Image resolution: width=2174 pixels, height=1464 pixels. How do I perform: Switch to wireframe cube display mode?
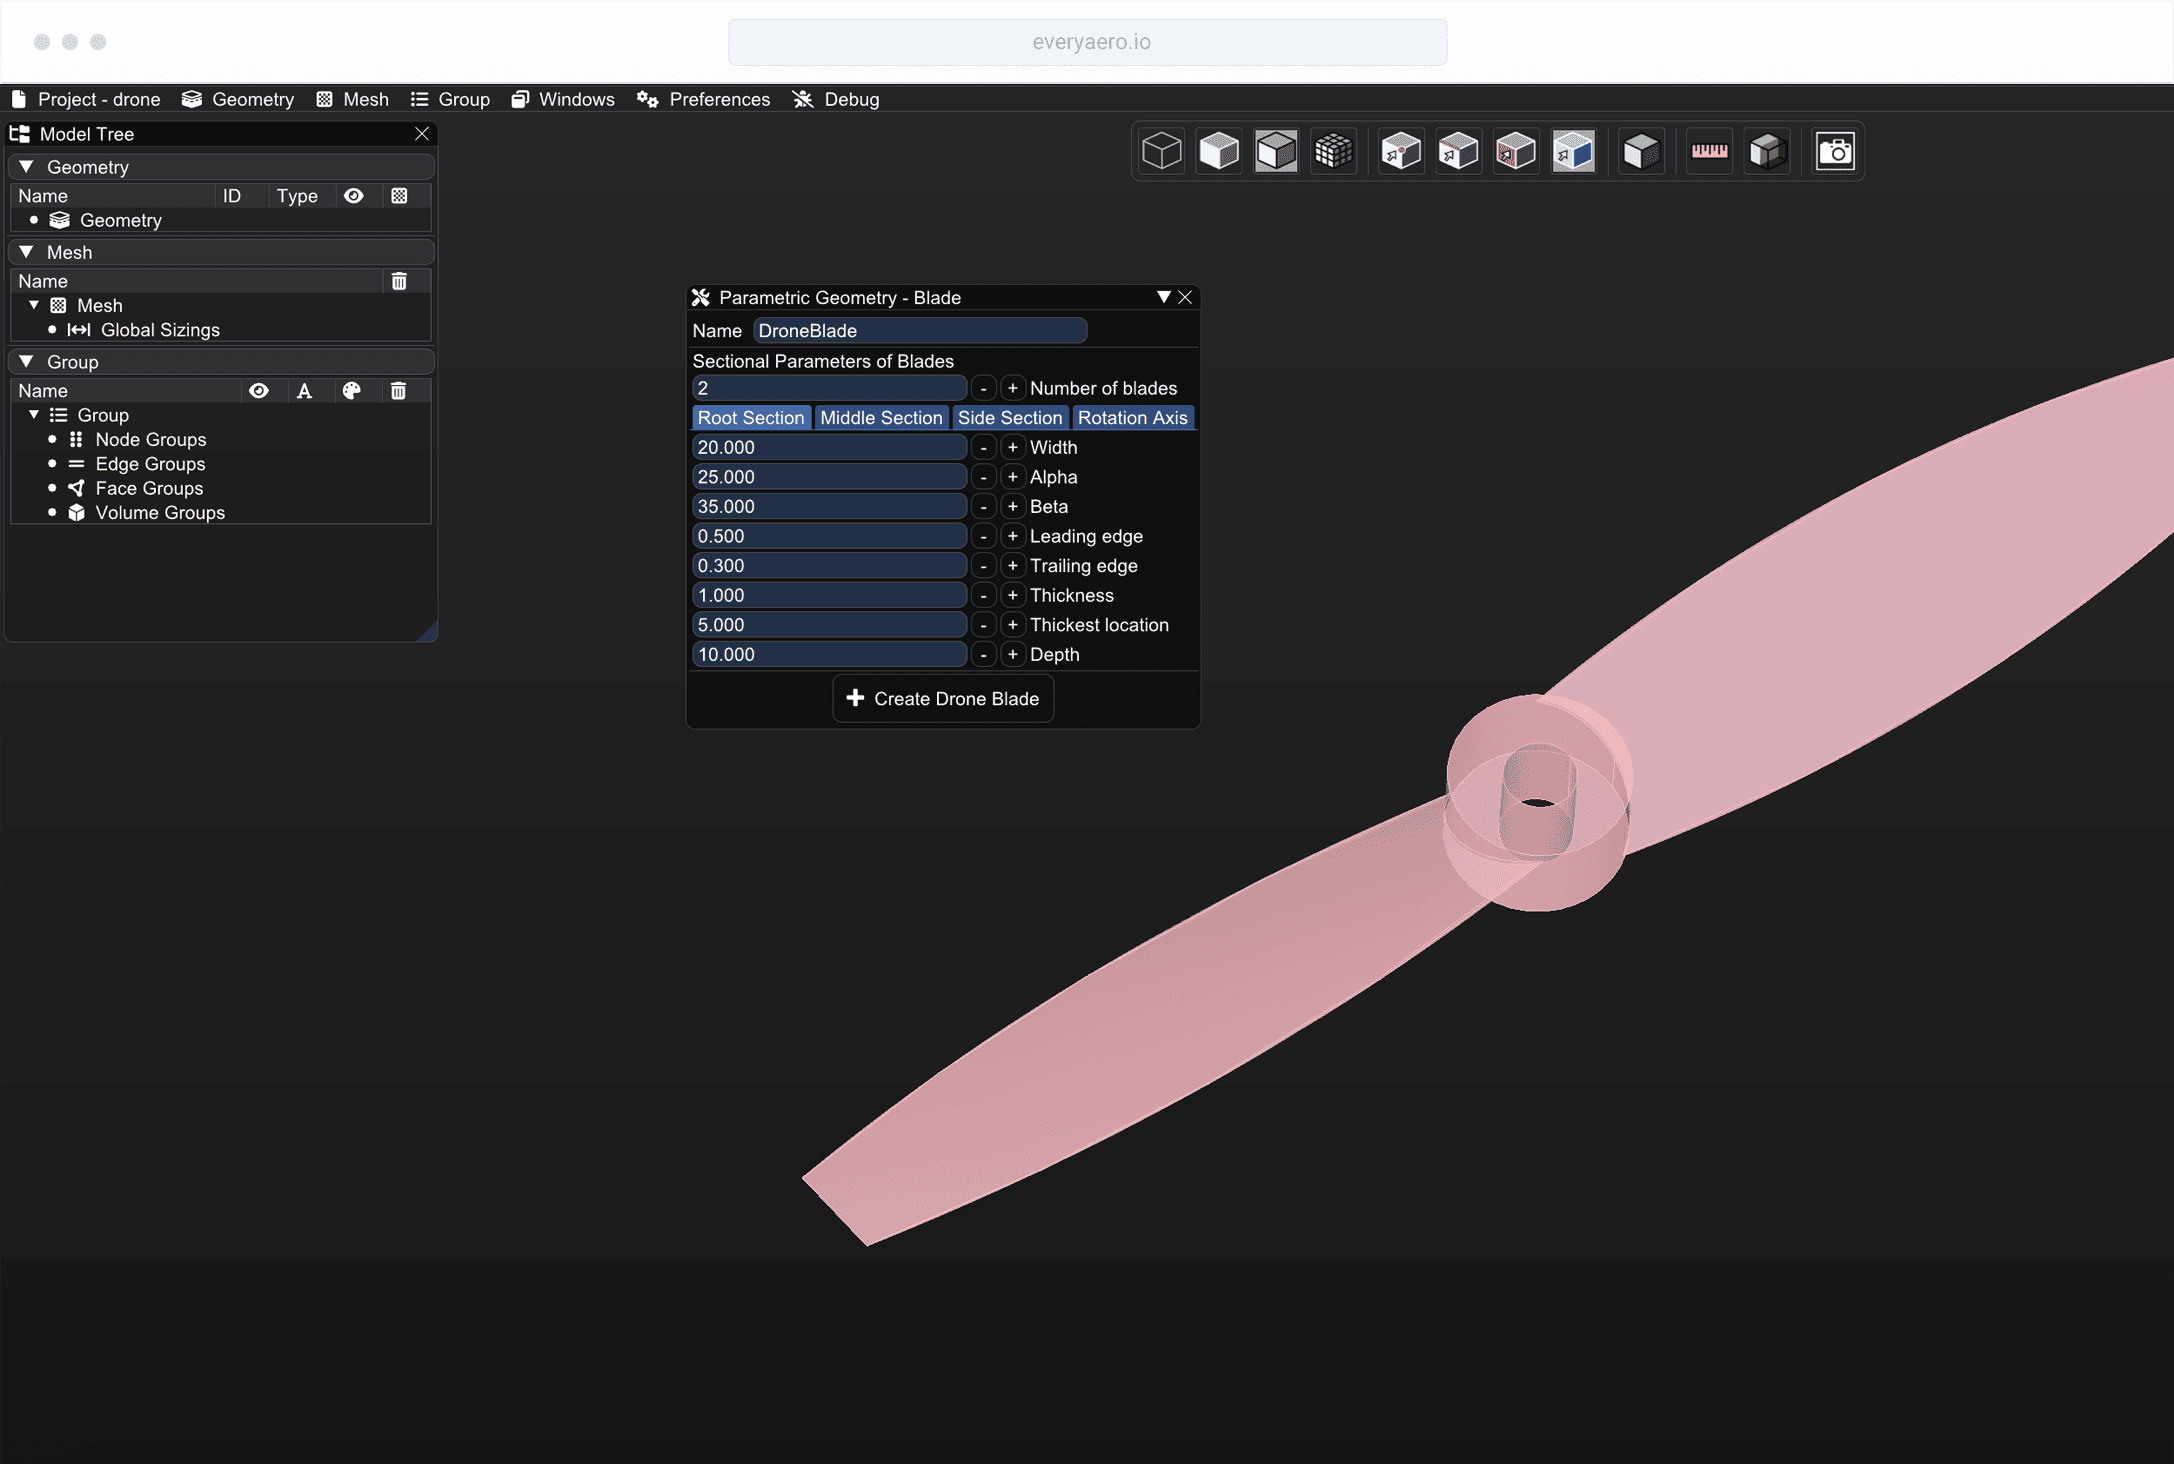1161,152
